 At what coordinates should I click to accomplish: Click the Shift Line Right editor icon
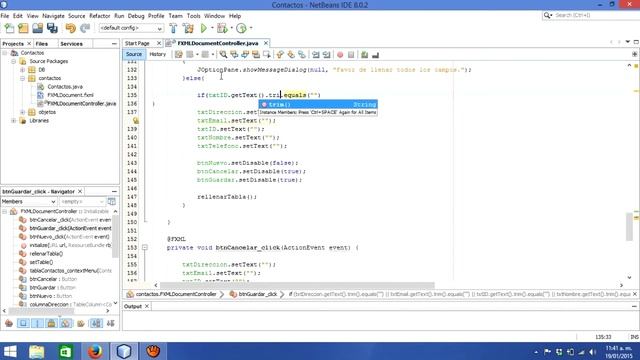pos(327,54)
